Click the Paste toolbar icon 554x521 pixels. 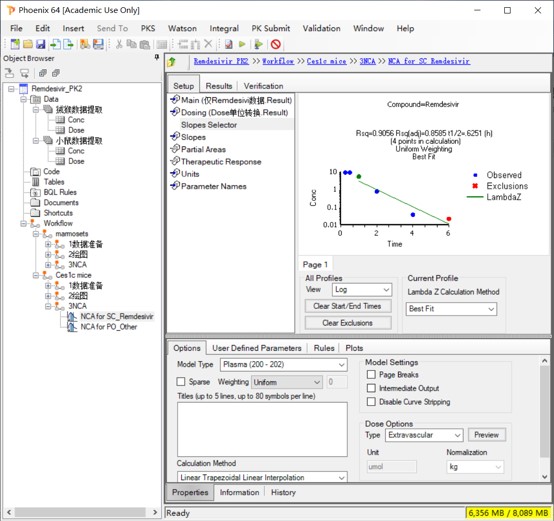tap(145, 45)
